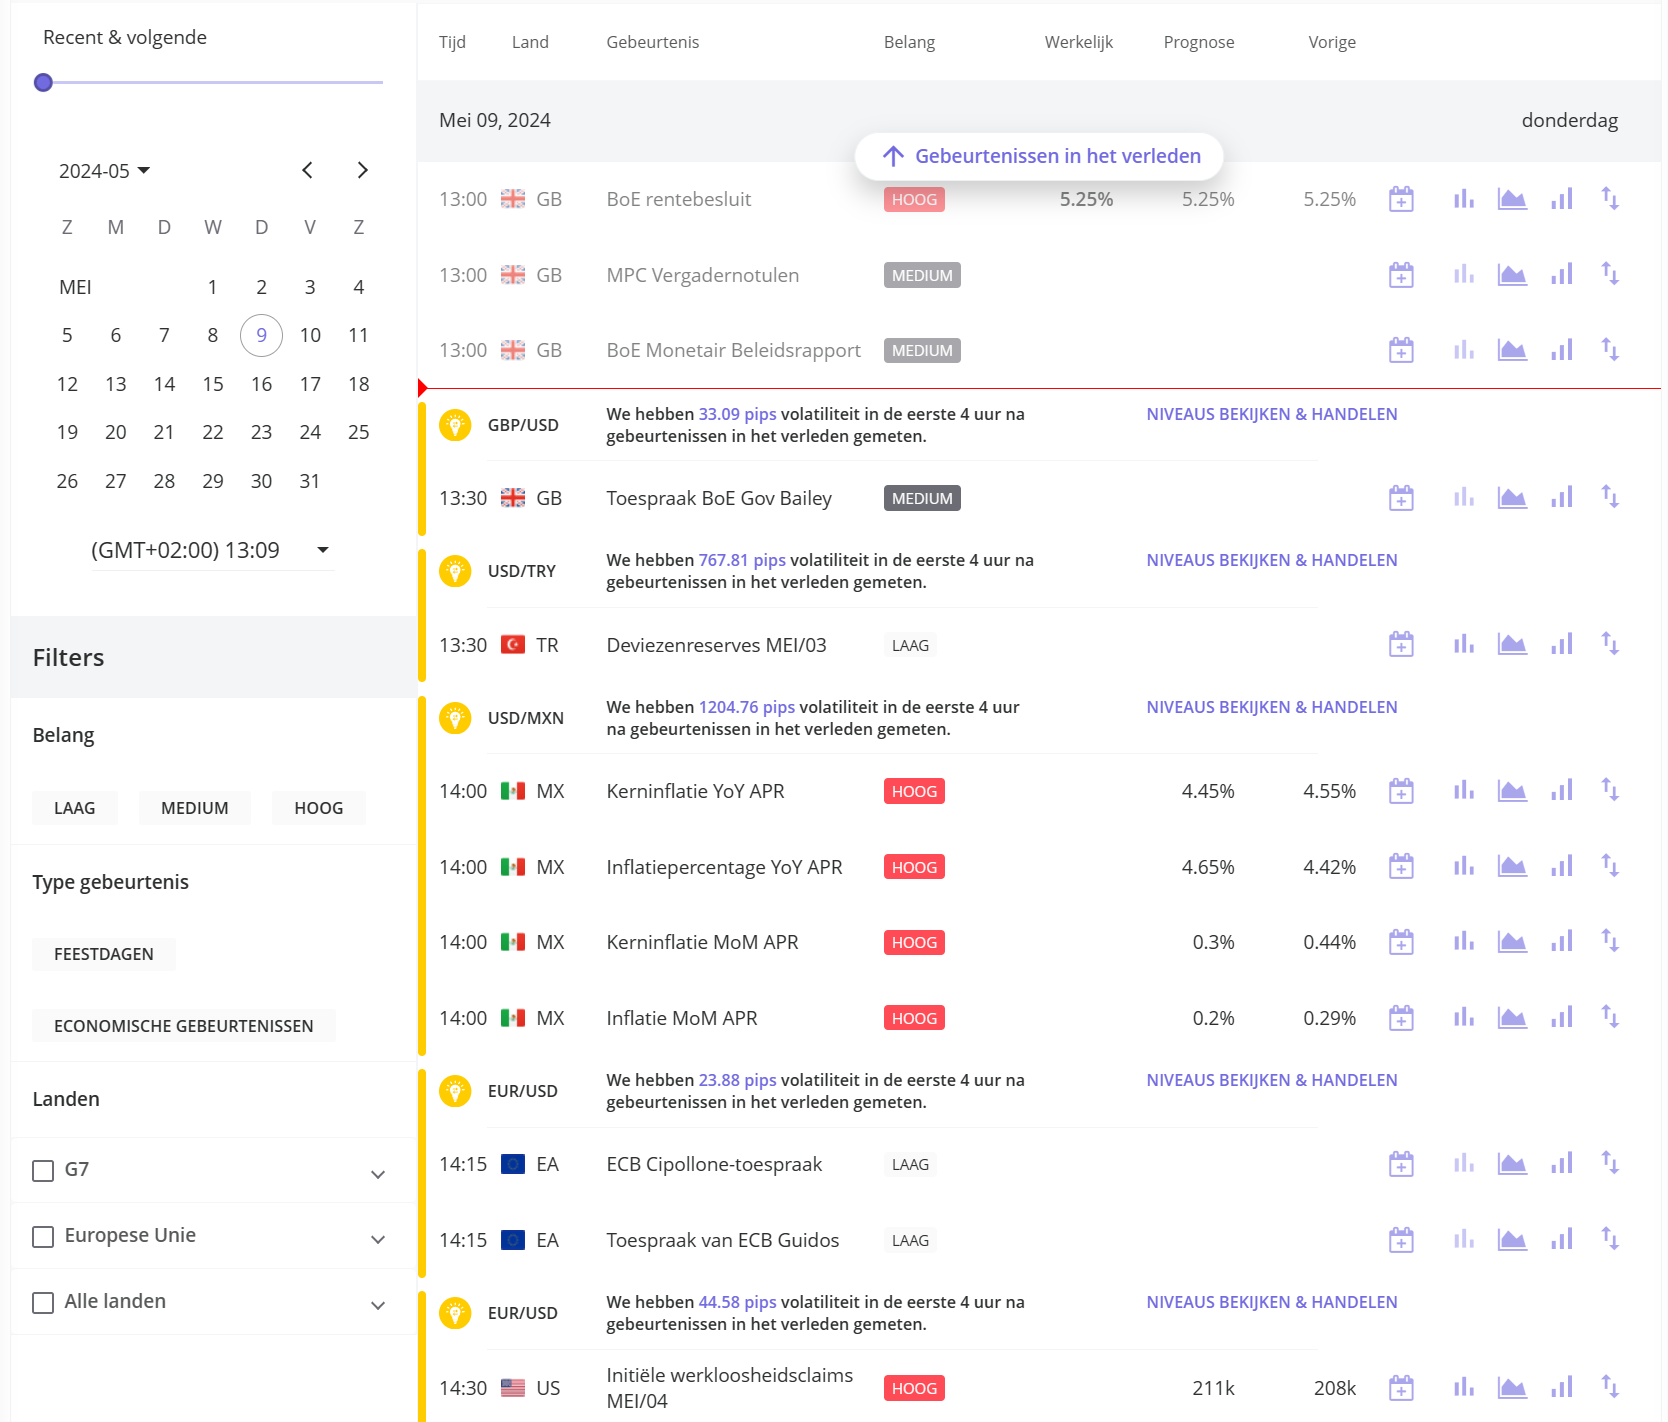Click rising bars icon for Kerninflatie MoM APR
The height and width of the screenshot is (1422, 1668).
click(x=1562, y=941)
